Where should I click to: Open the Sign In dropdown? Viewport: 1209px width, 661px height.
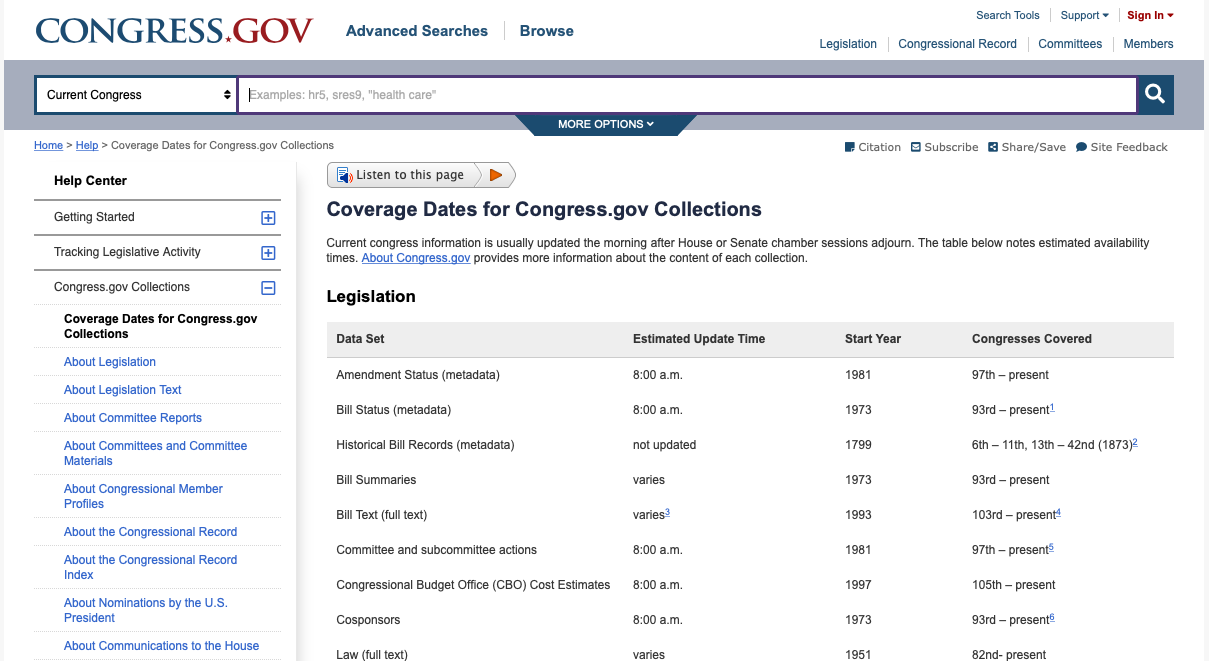(x=1151, y=15)
